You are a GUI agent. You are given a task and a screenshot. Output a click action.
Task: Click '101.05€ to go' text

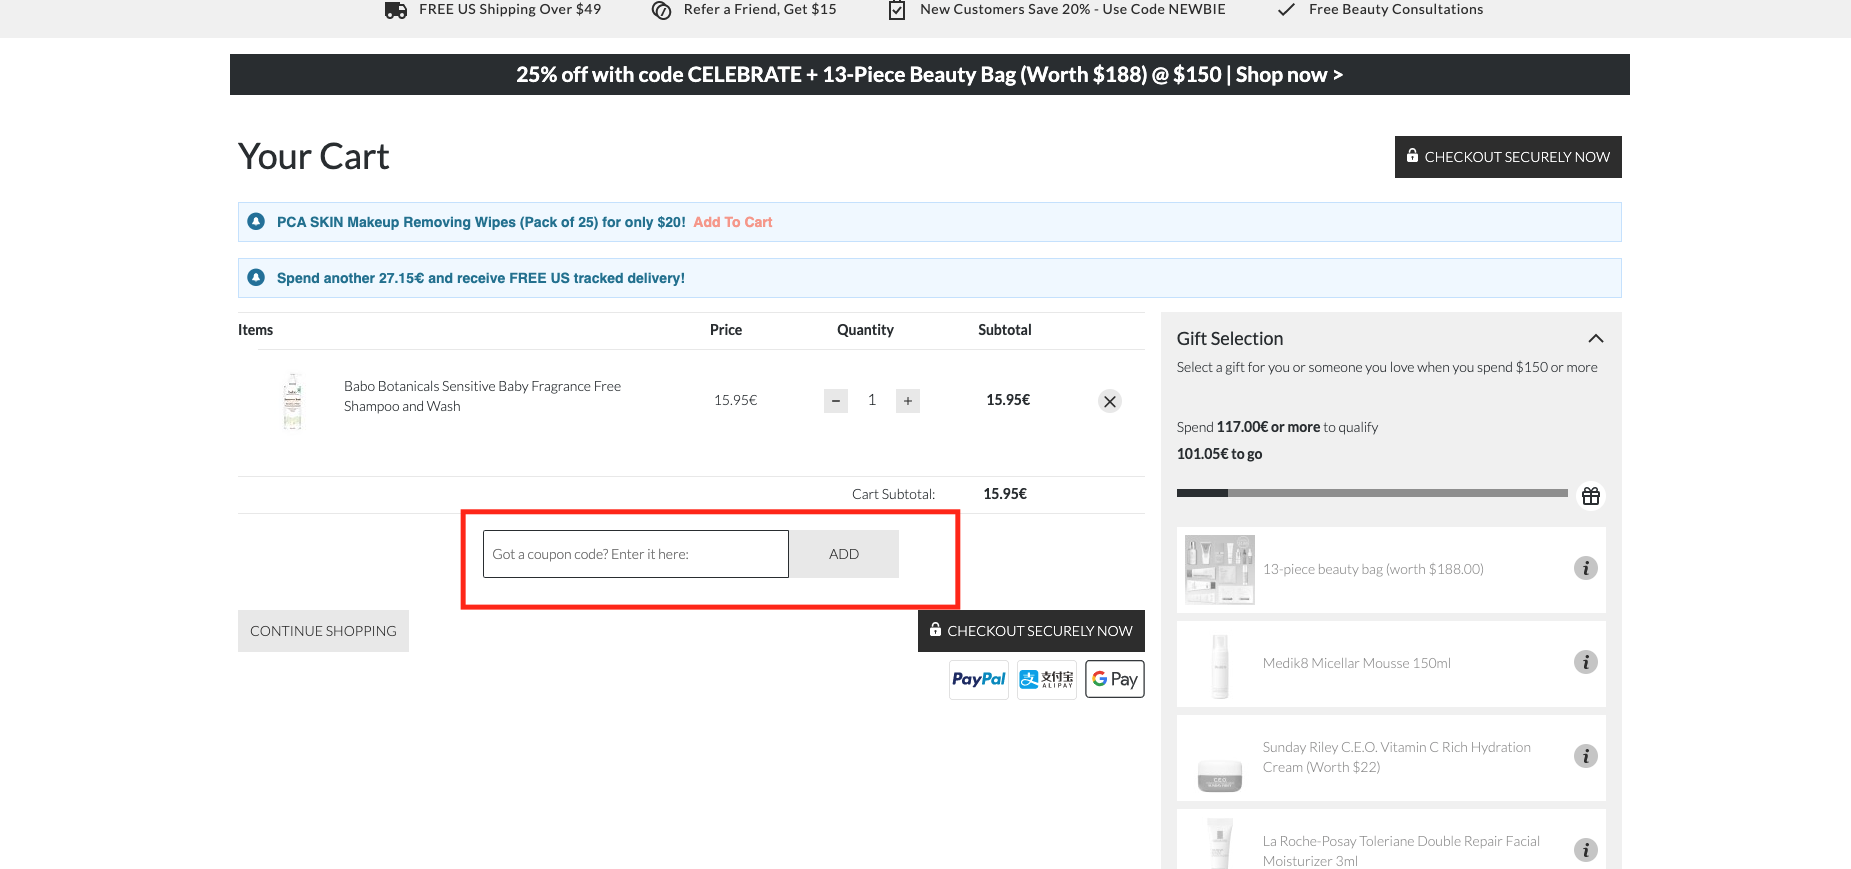pyautogui.click(x=1219, y=454)
